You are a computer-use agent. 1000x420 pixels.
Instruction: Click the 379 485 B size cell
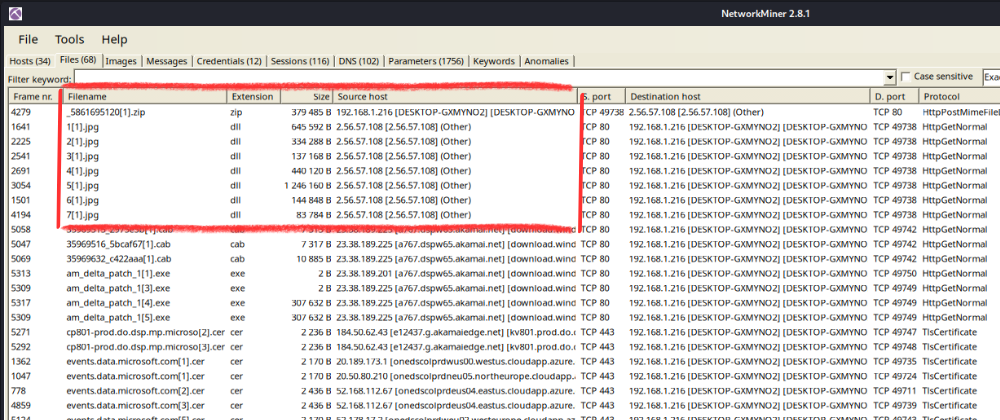[311, 112]
